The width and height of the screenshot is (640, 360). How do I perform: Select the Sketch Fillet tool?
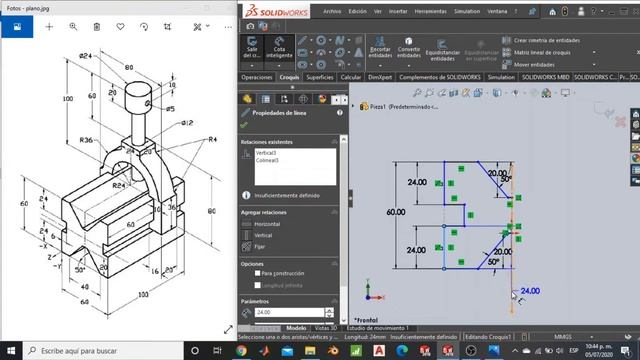coord(340,64)
